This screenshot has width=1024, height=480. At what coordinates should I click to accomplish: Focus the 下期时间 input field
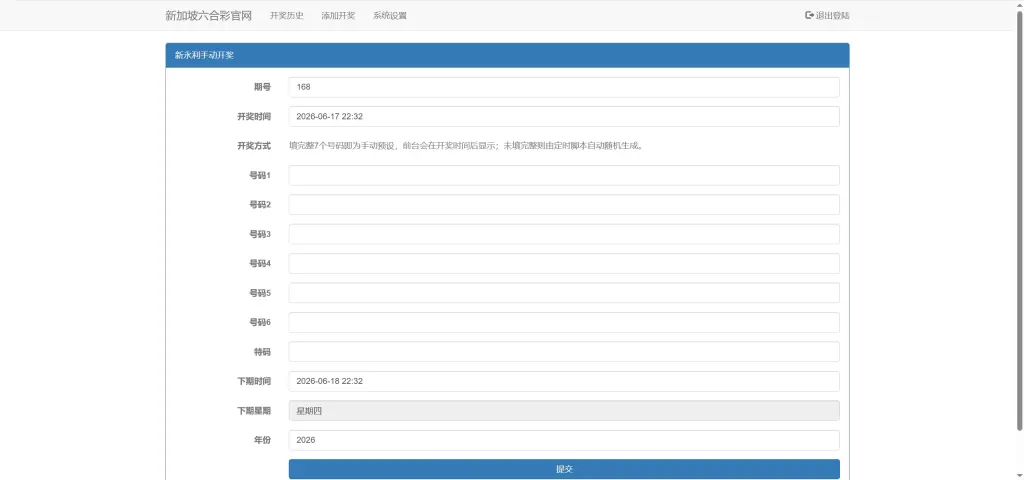point(564,381)
